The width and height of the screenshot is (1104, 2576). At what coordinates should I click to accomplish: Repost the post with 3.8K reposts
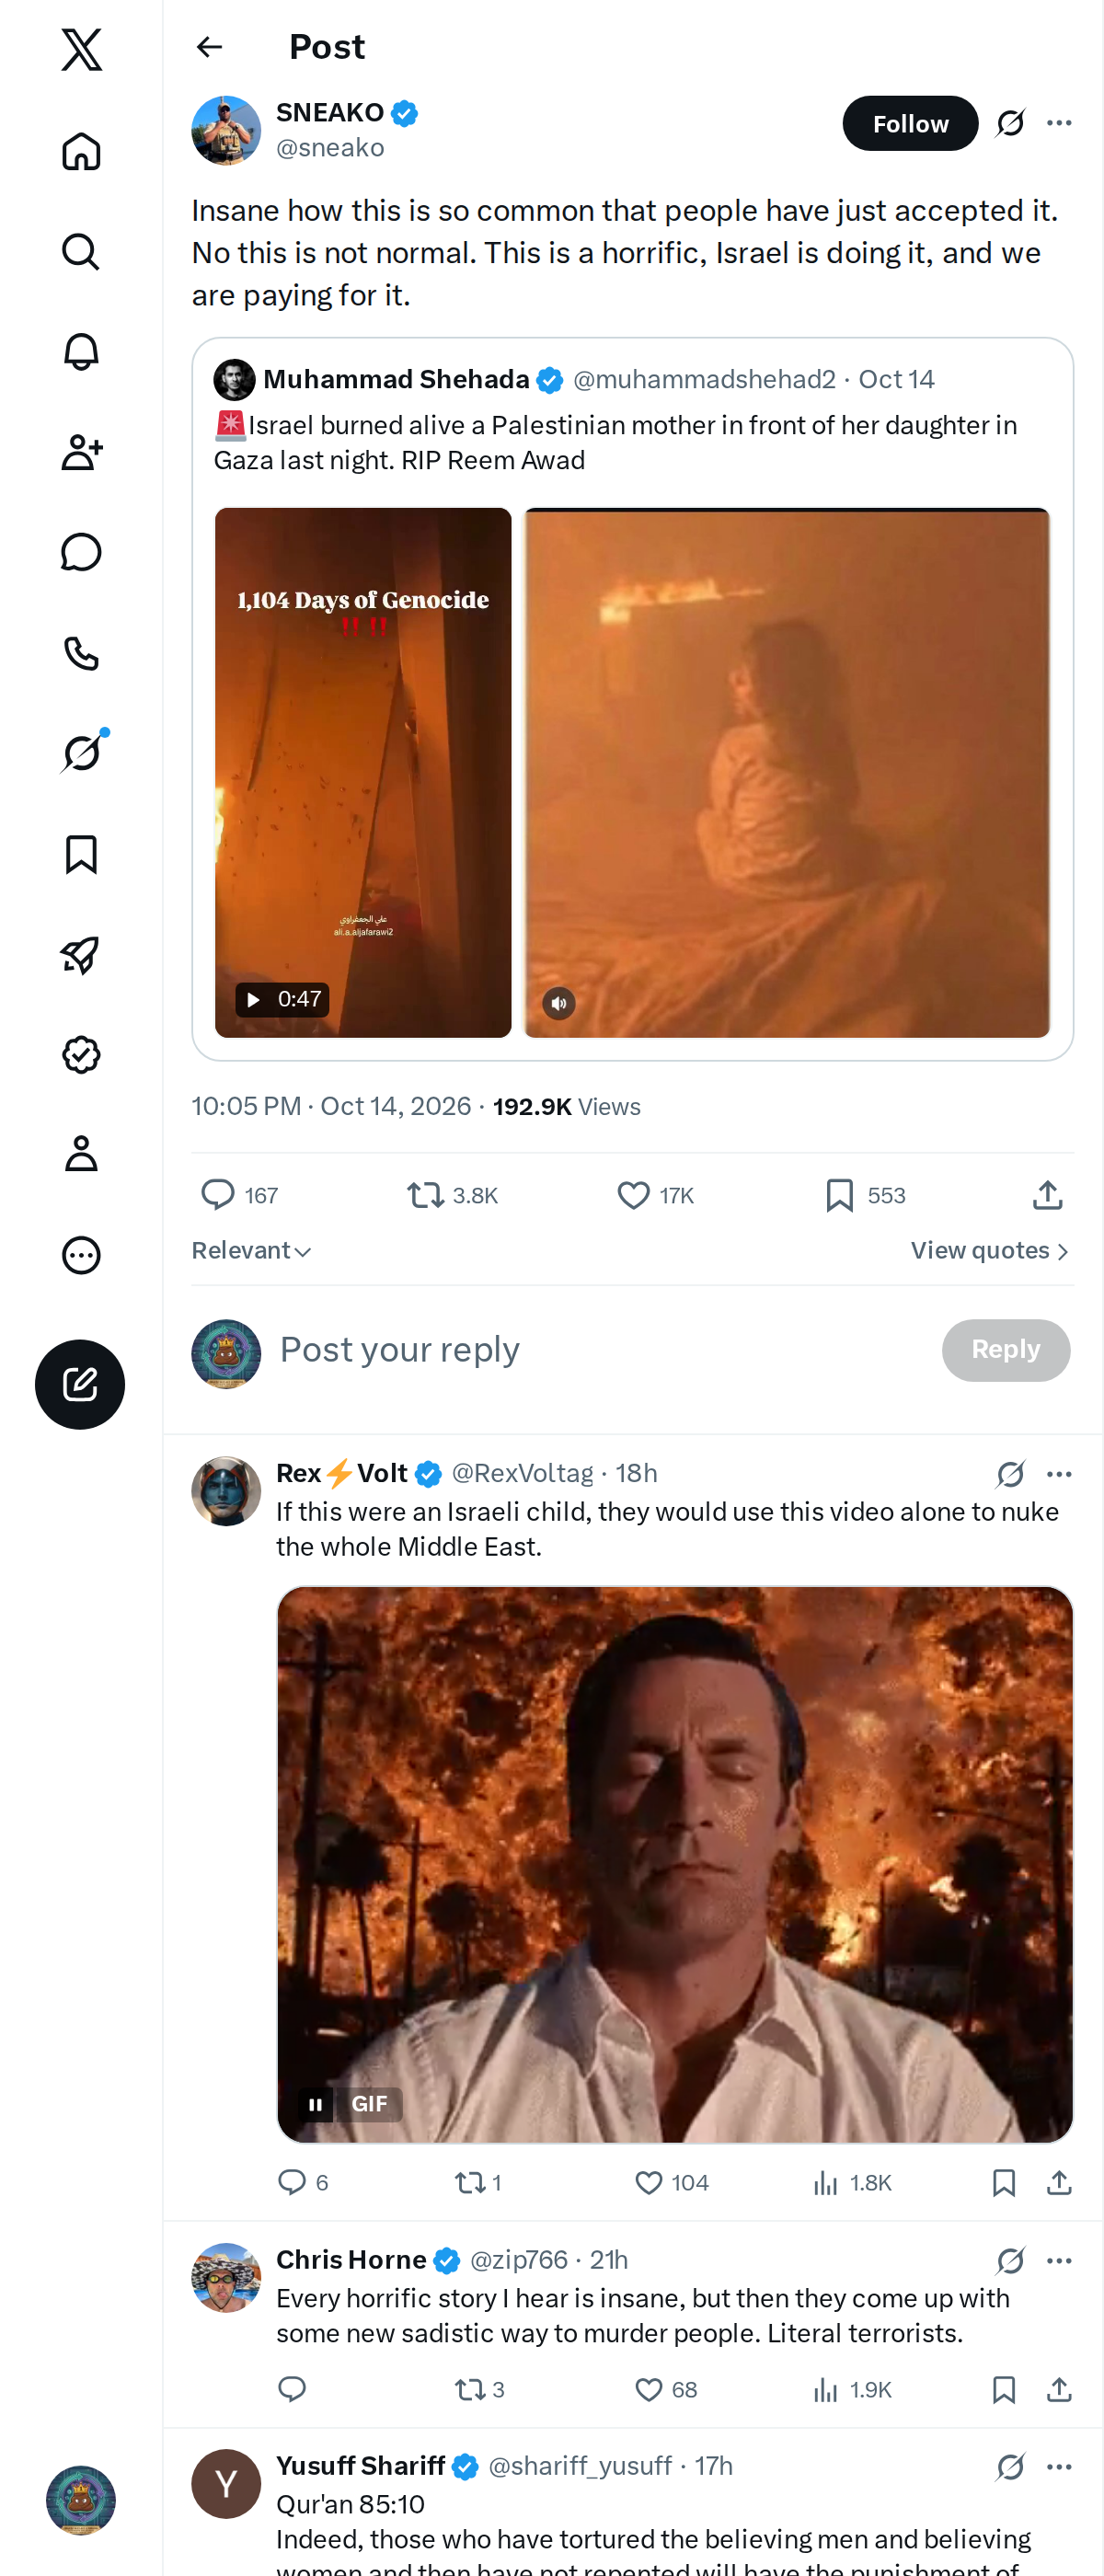(x=452, y=1195)
